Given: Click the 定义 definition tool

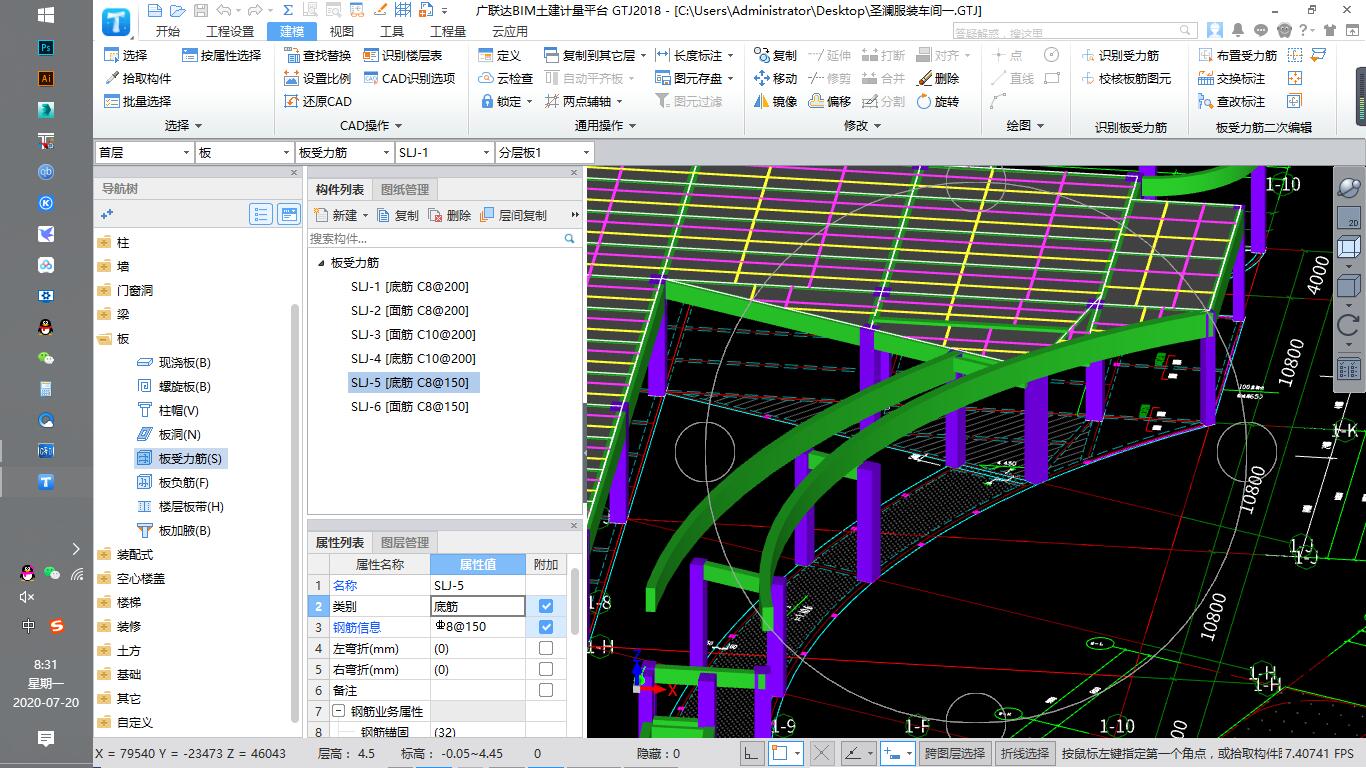Looking at the screenshot, I should pos(500,55).
